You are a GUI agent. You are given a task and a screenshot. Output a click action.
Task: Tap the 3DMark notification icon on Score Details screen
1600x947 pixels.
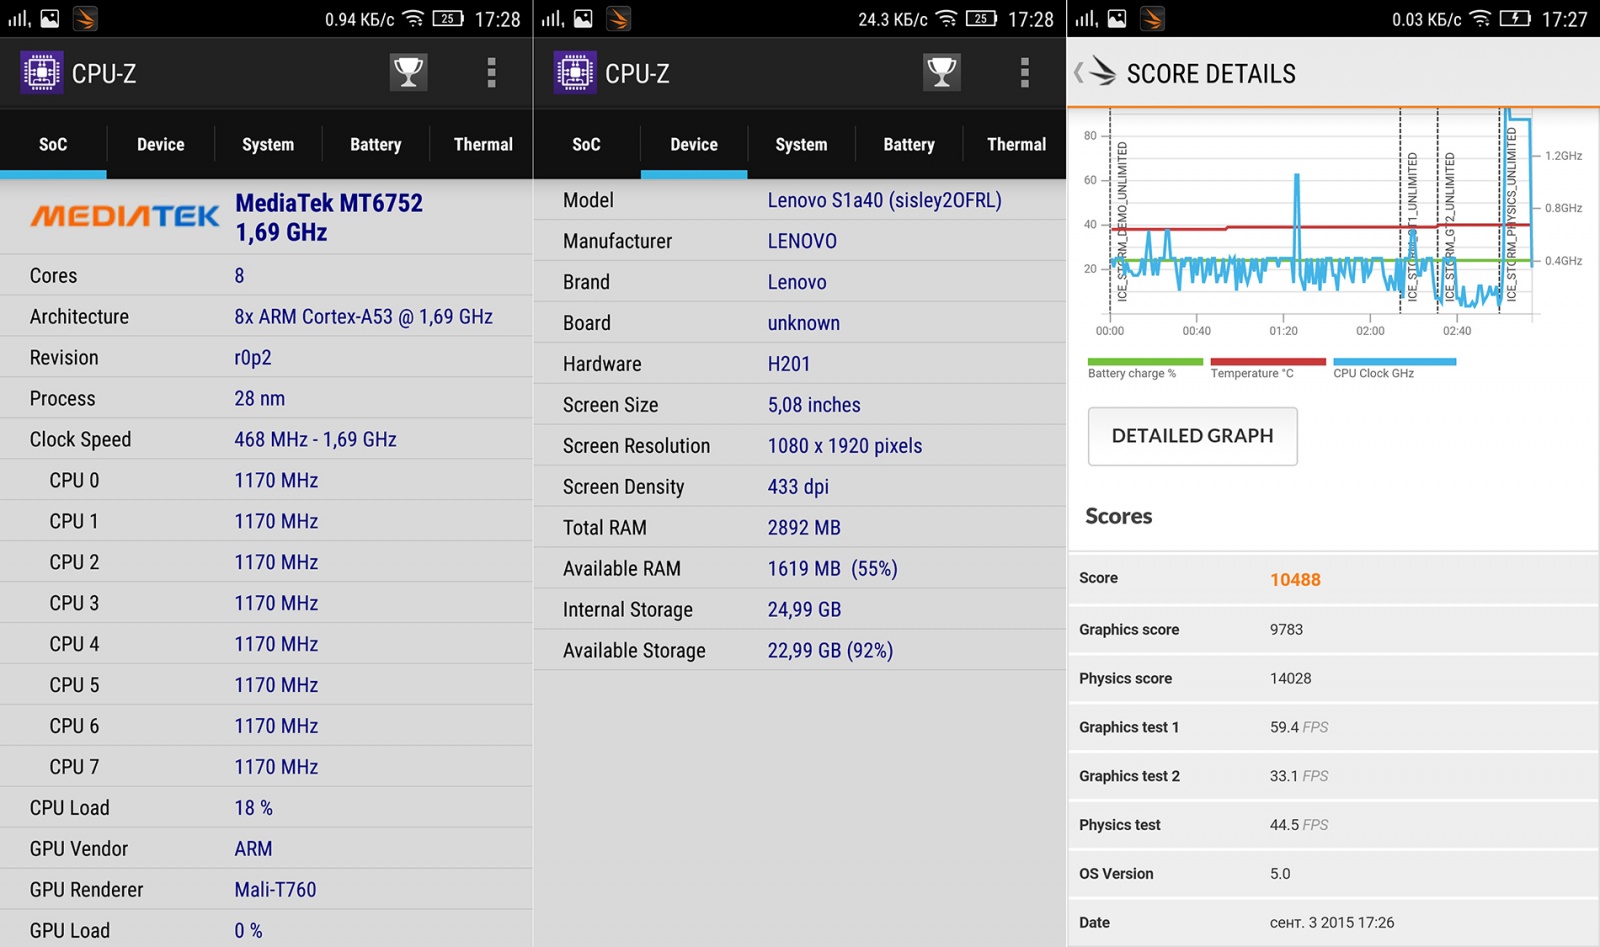[1152, 19]
